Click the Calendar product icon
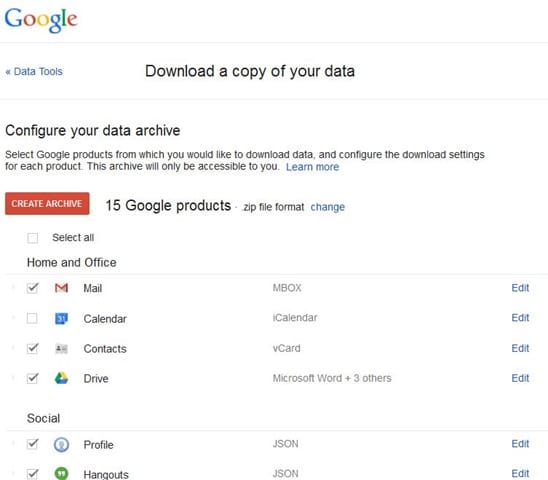 62,318
